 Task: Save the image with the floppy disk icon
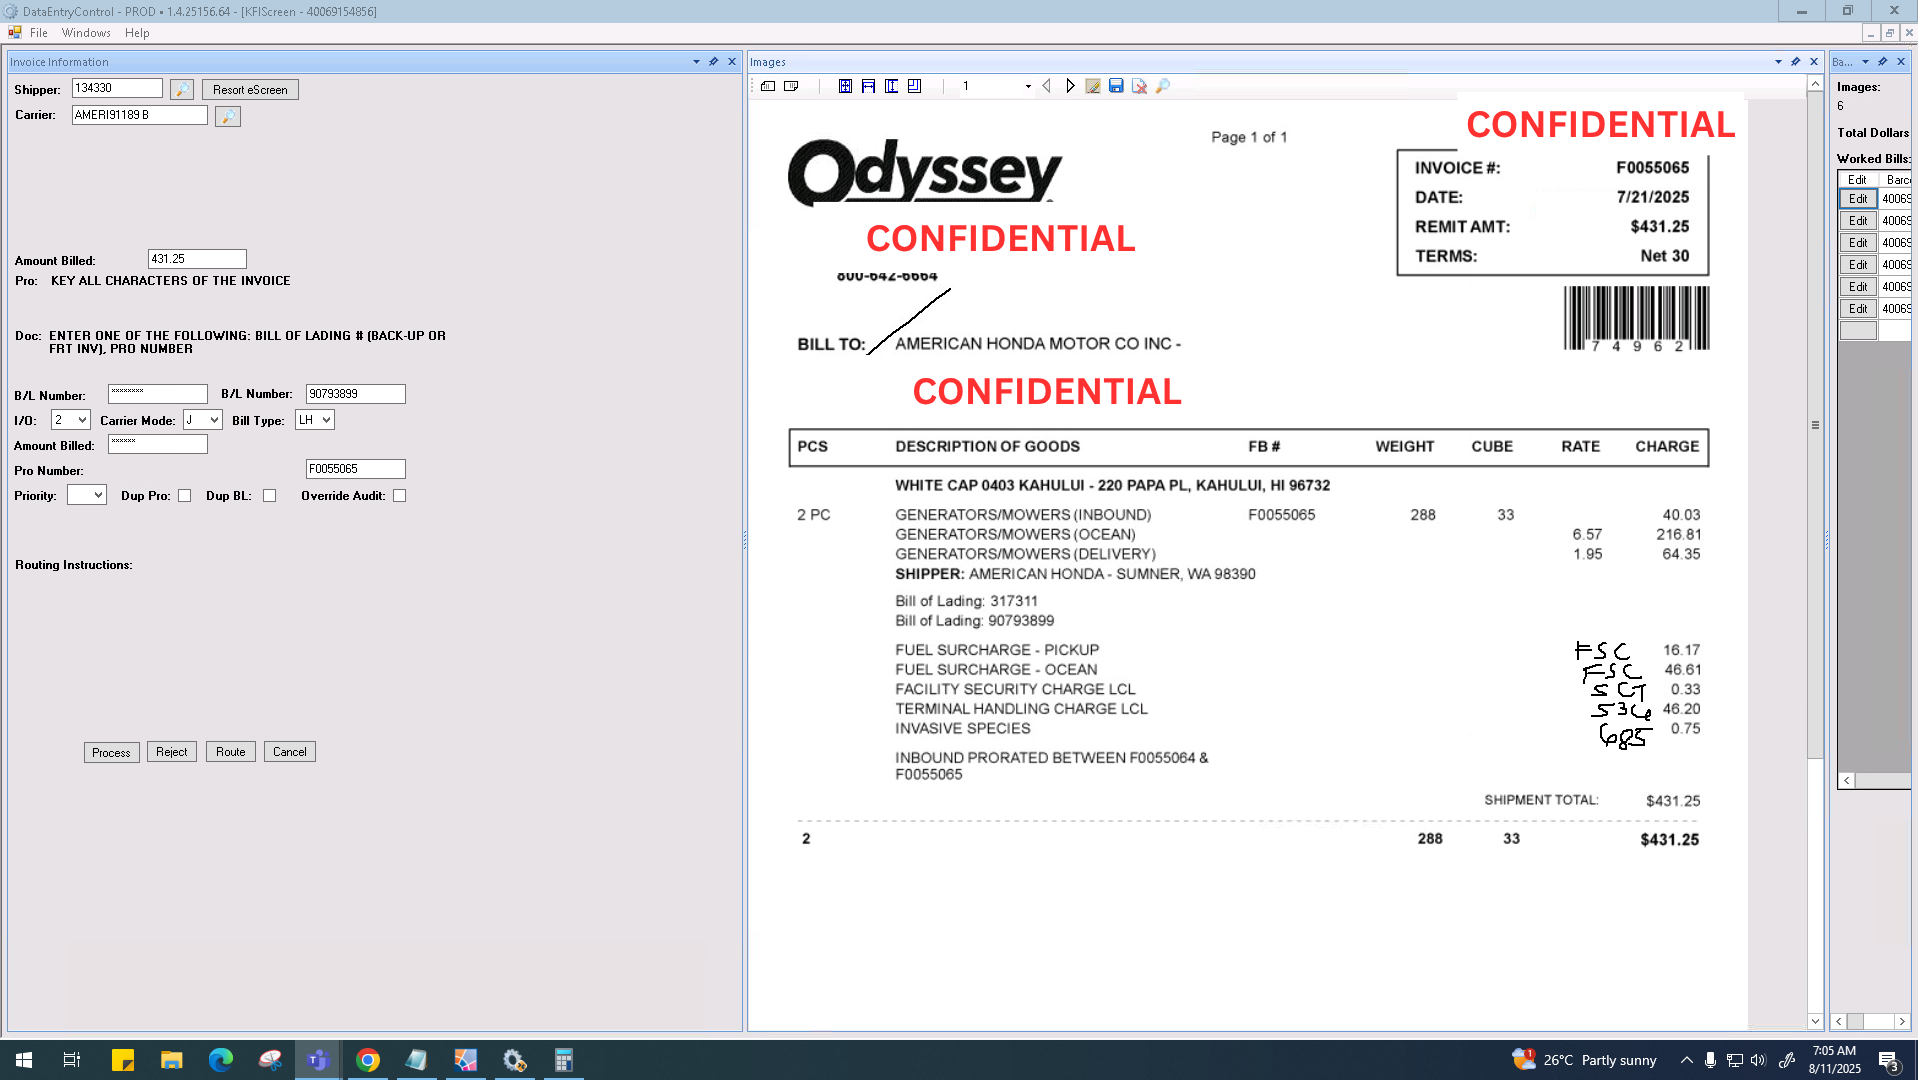point(1116,86)
